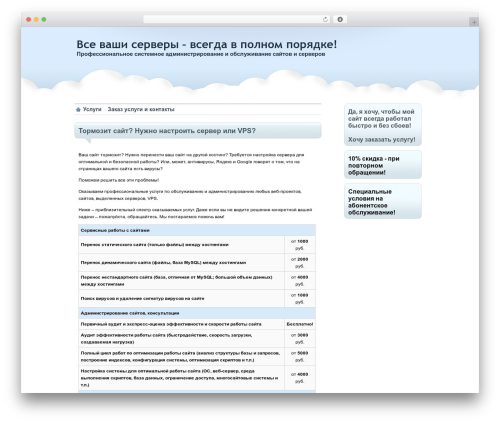This screenshot has height=423, width=500.
Task: Click Перенос статического сайта table row
Action: (x=197, y=245)
